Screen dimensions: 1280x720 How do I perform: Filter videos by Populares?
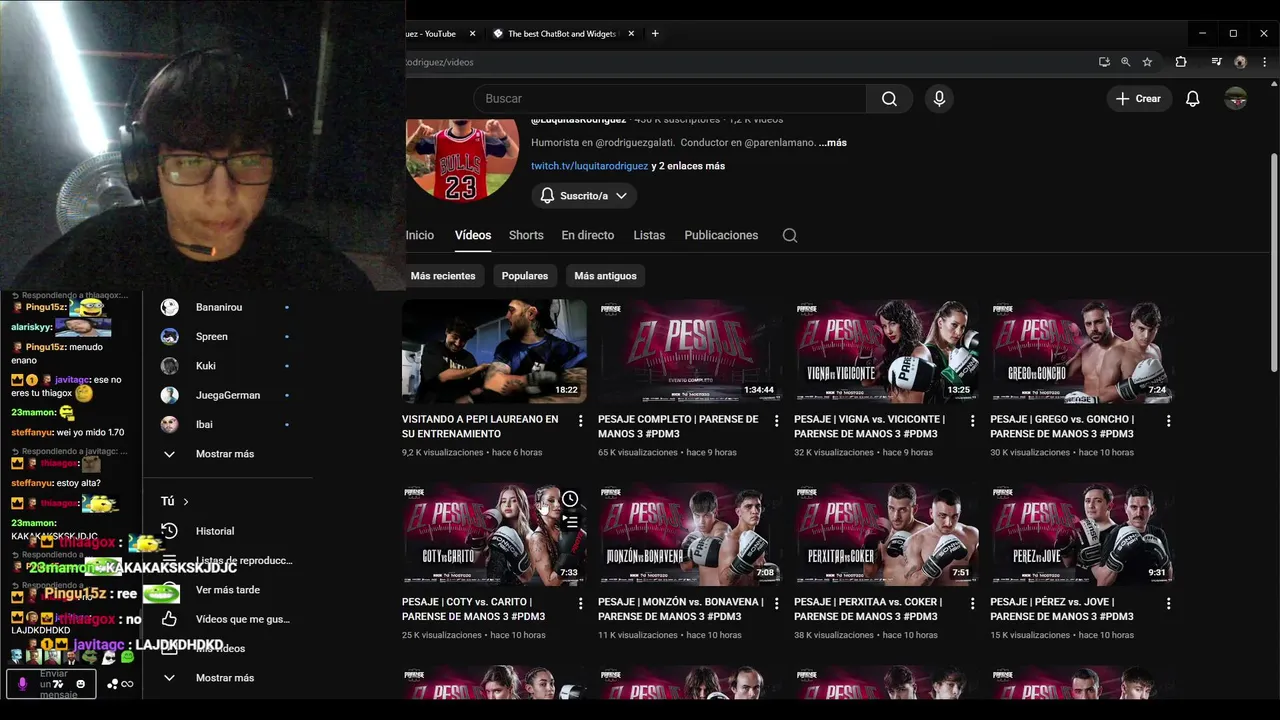click(525, 276)
